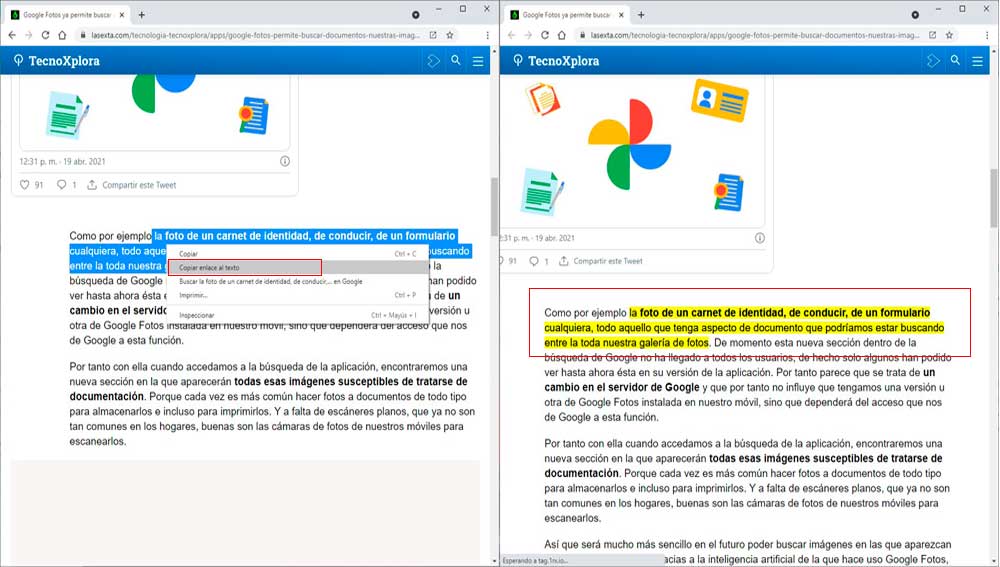Click vertical scrollbar of left window
Viewport: 1000px width, 567px height.
494,207
